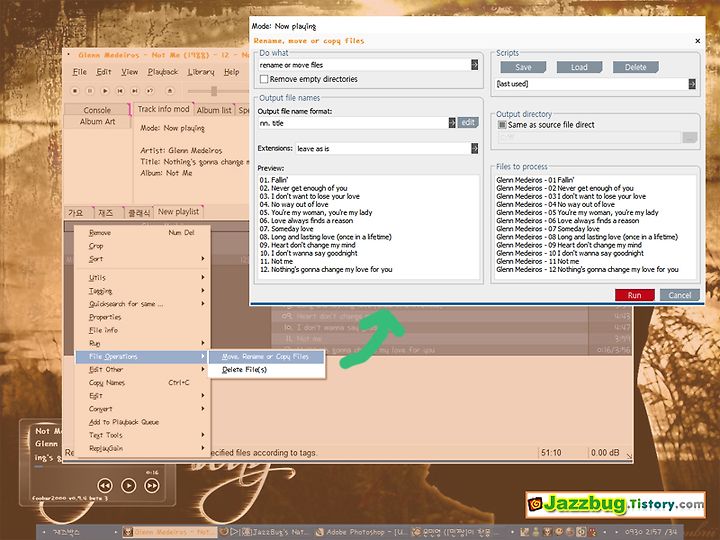Open the Glenn Medeiros taskbar item
This screenshot has height=540, width=720.
coord(169,532)
